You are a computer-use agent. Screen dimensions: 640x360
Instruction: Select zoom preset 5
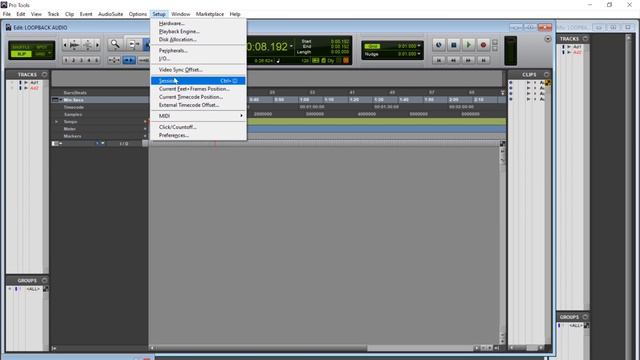97,60
